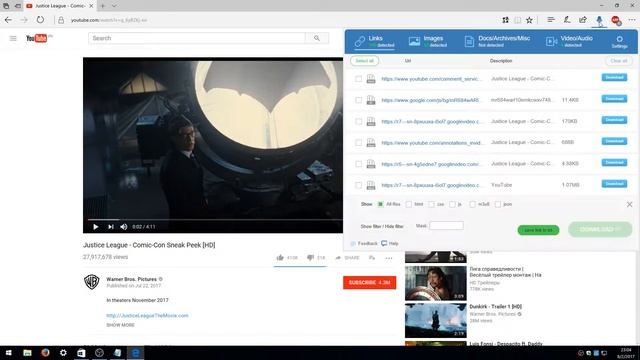The width and height of the screenshot is (640, 360).
Task: Click file icon of 1.07MB YouTube row
Action: 371,185
